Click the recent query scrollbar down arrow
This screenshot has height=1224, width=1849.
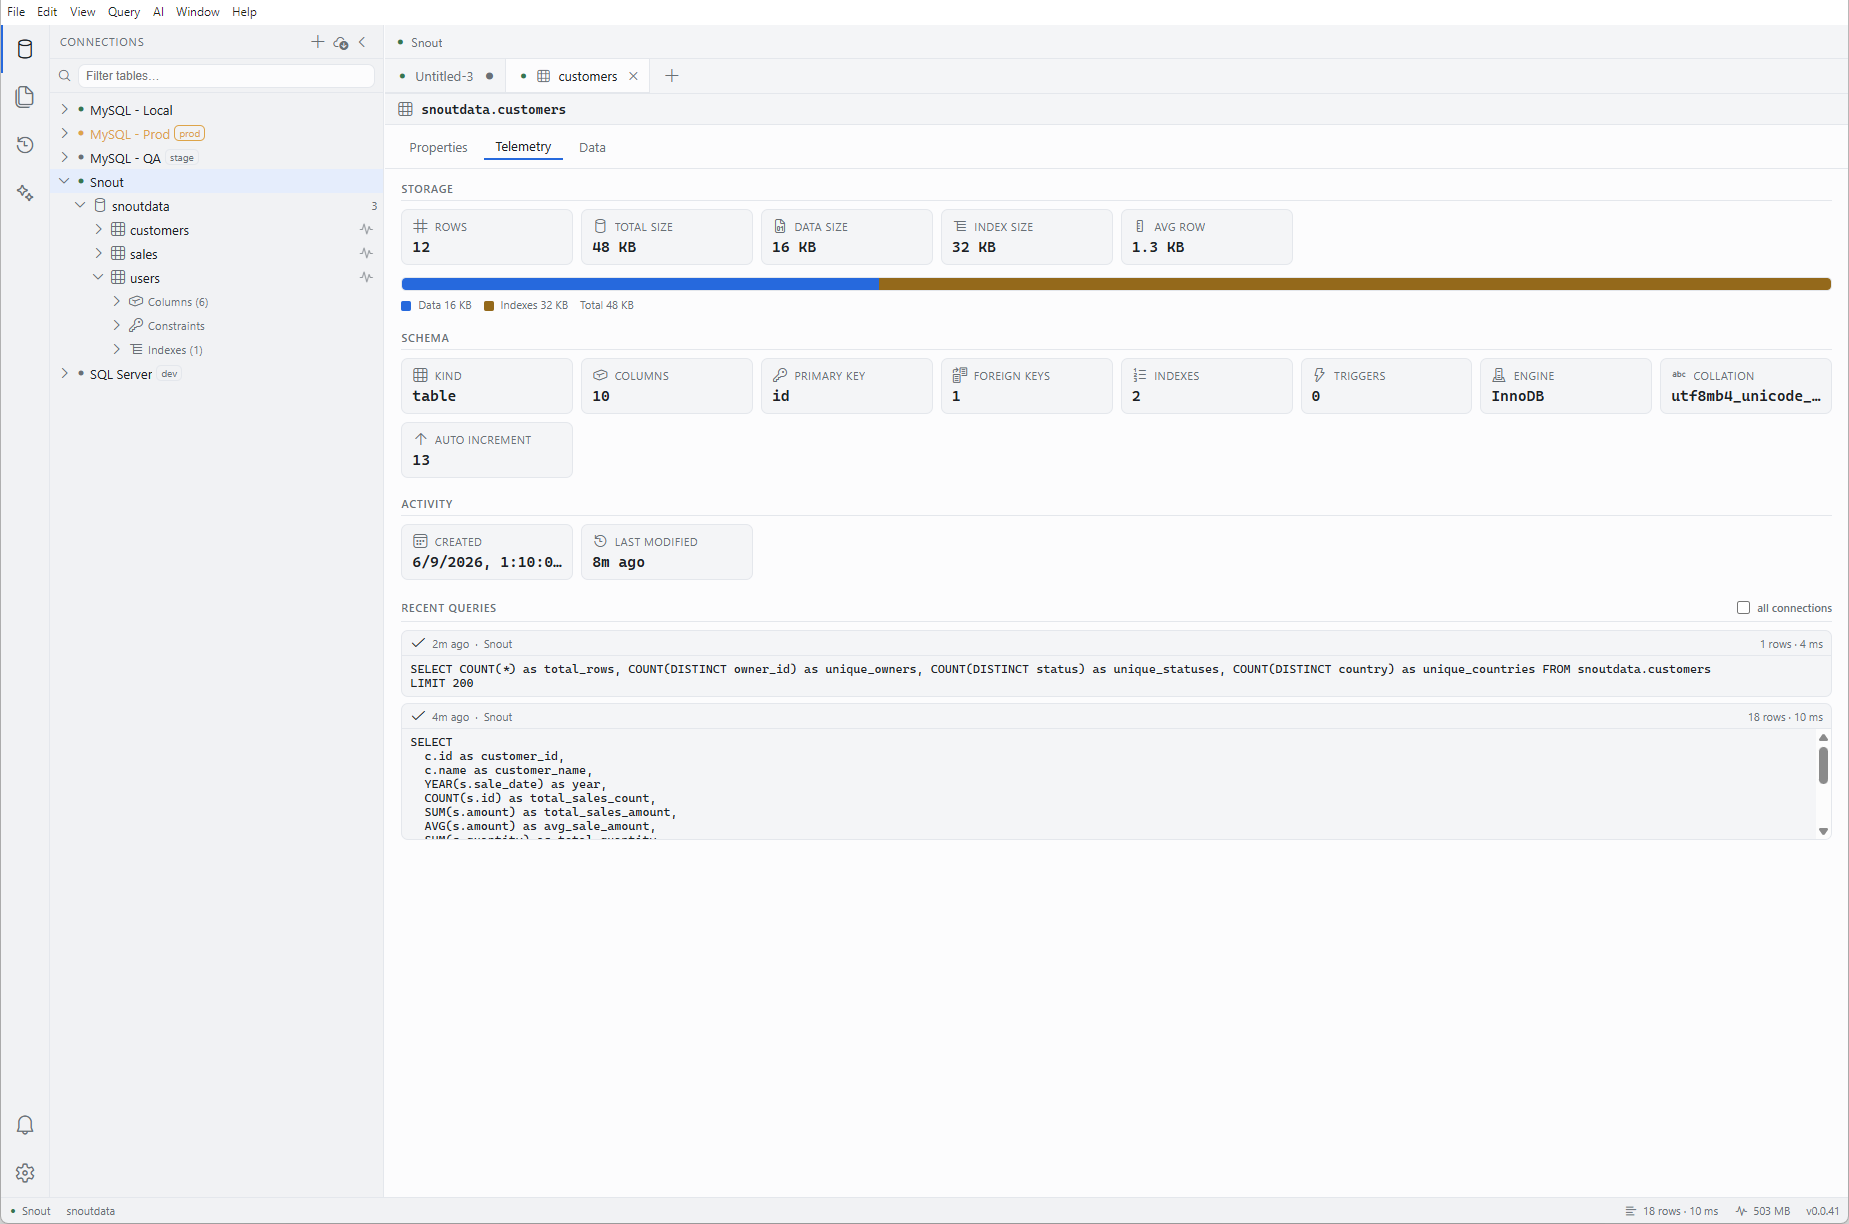[1823, 831]
